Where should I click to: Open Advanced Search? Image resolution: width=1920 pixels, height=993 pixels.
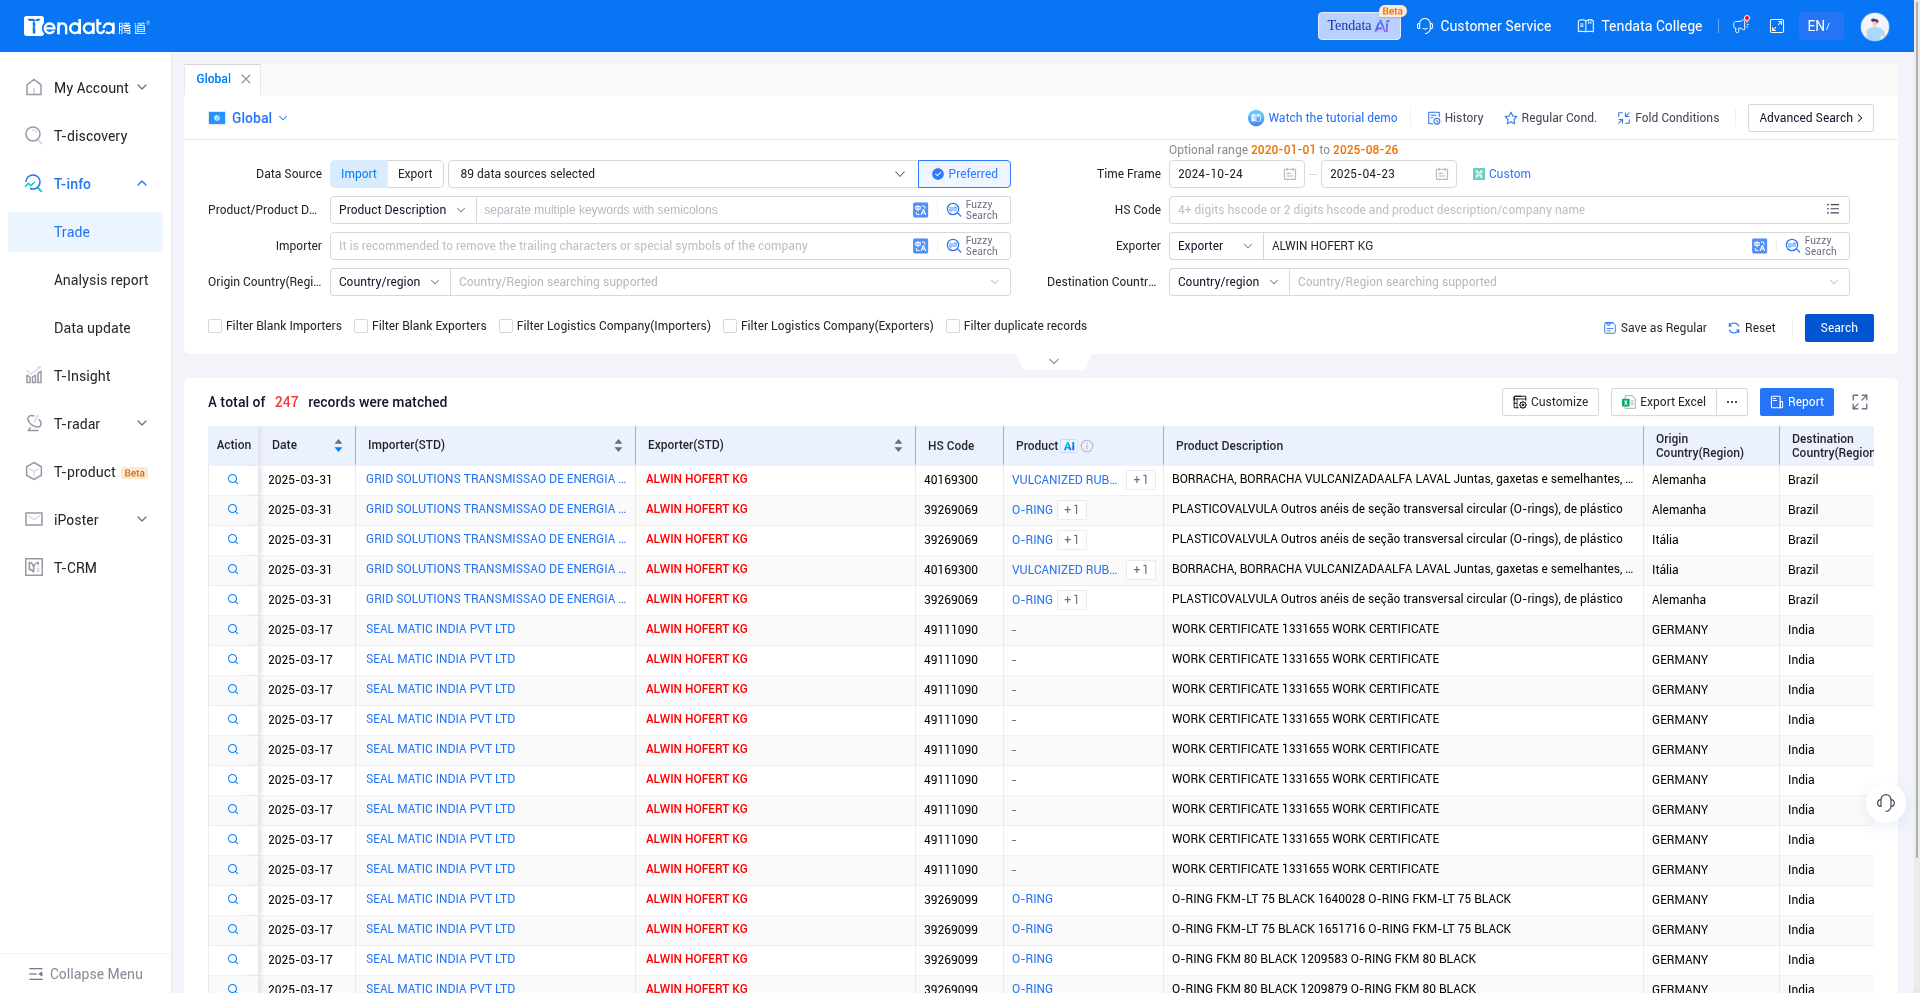pyautogui.click(x=1811, y=118)
